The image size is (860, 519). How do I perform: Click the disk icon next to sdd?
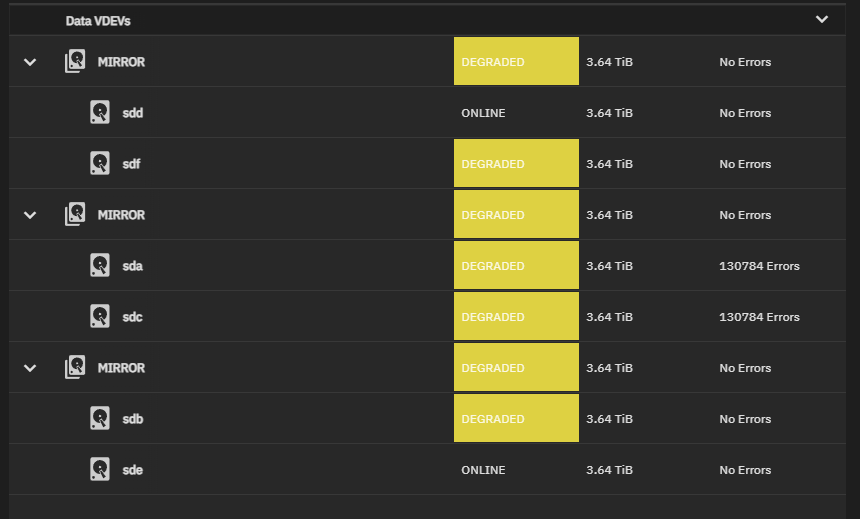point(100,112)
